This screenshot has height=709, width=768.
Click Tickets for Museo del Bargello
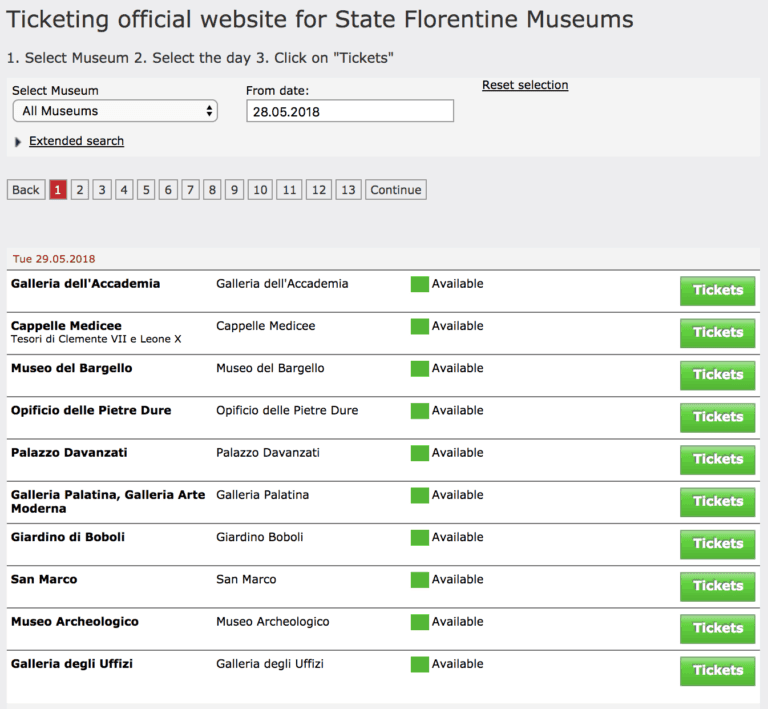point(717,375)
